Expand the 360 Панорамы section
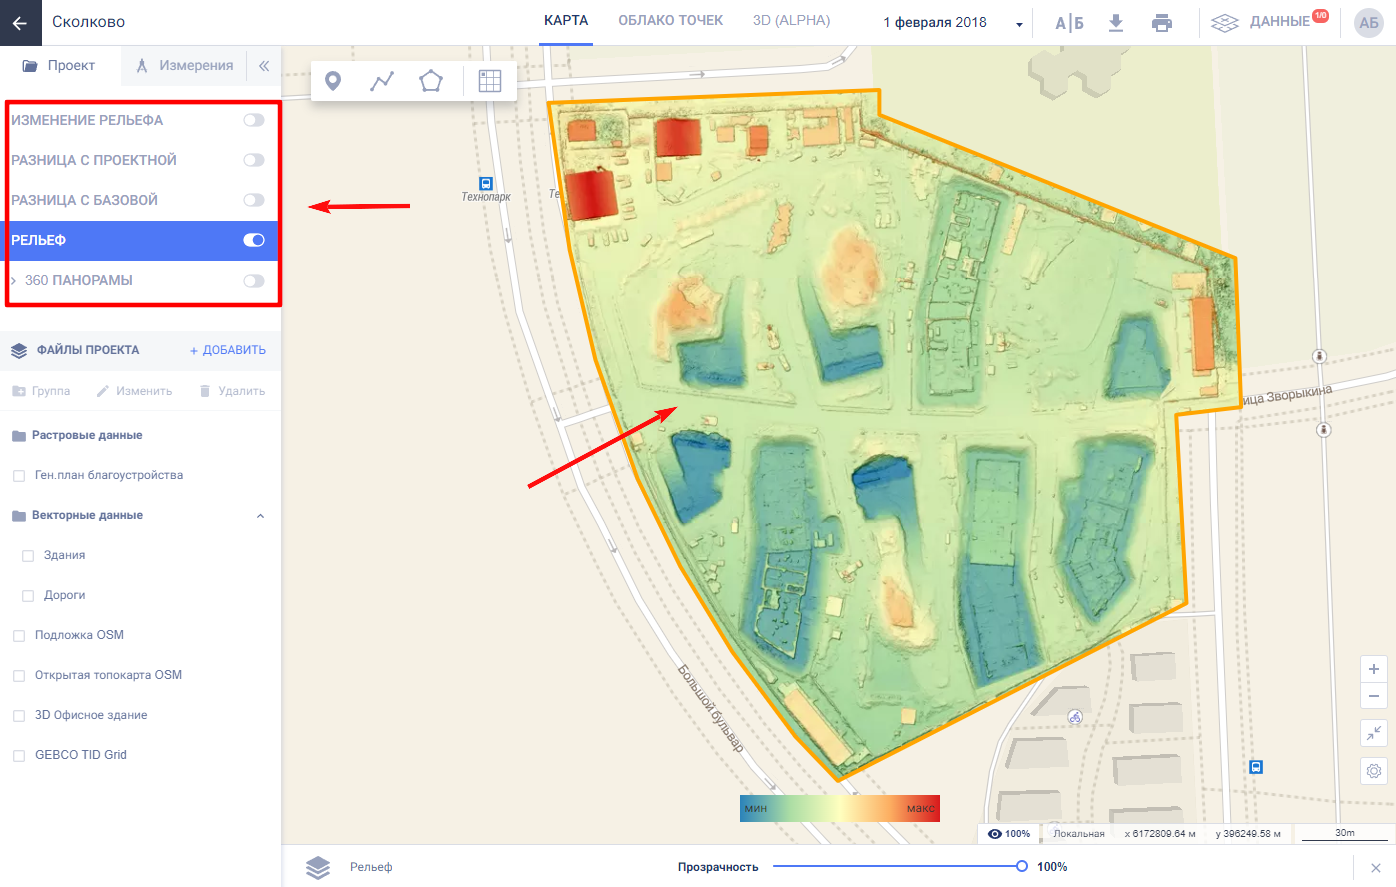The image size is (1396, 887). tap(14, 281)
